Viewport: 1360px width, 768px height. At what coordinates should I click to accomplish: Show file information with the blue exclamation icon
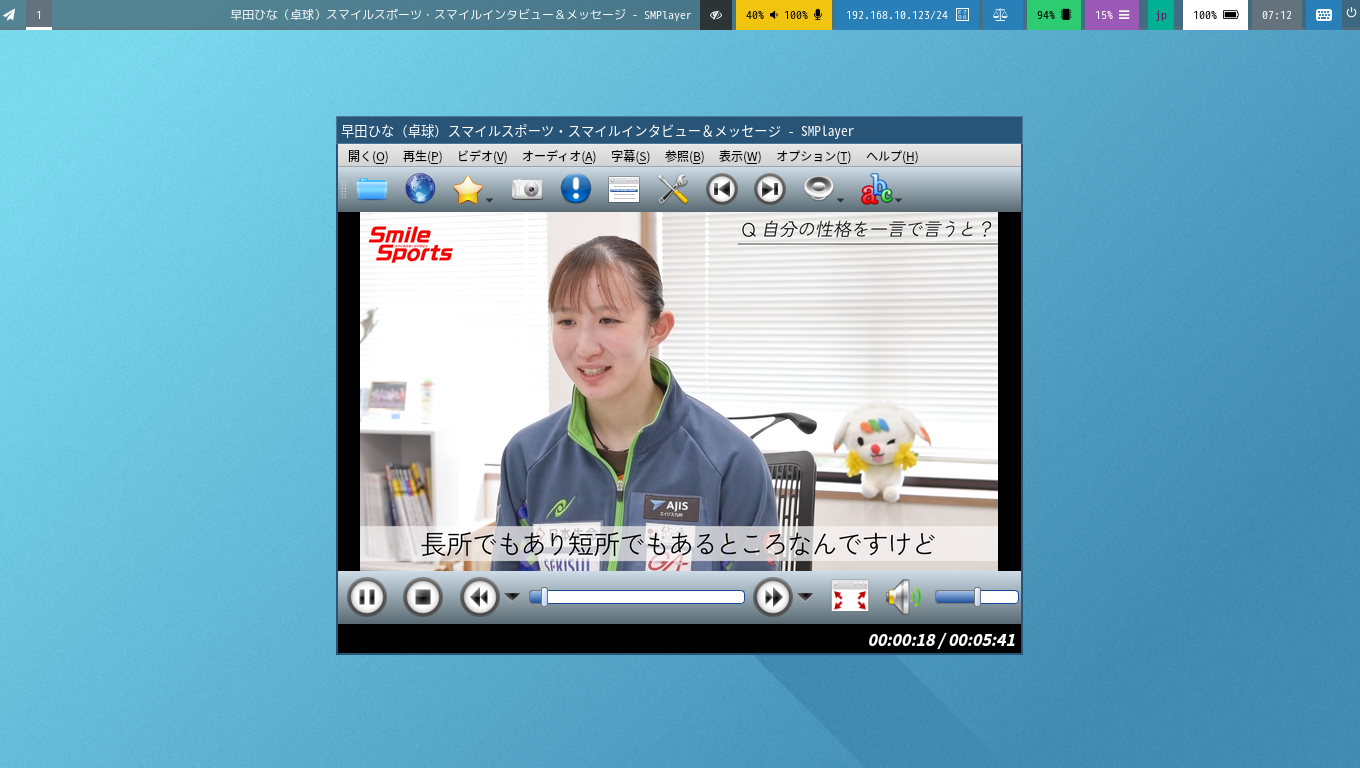[576, 189]
